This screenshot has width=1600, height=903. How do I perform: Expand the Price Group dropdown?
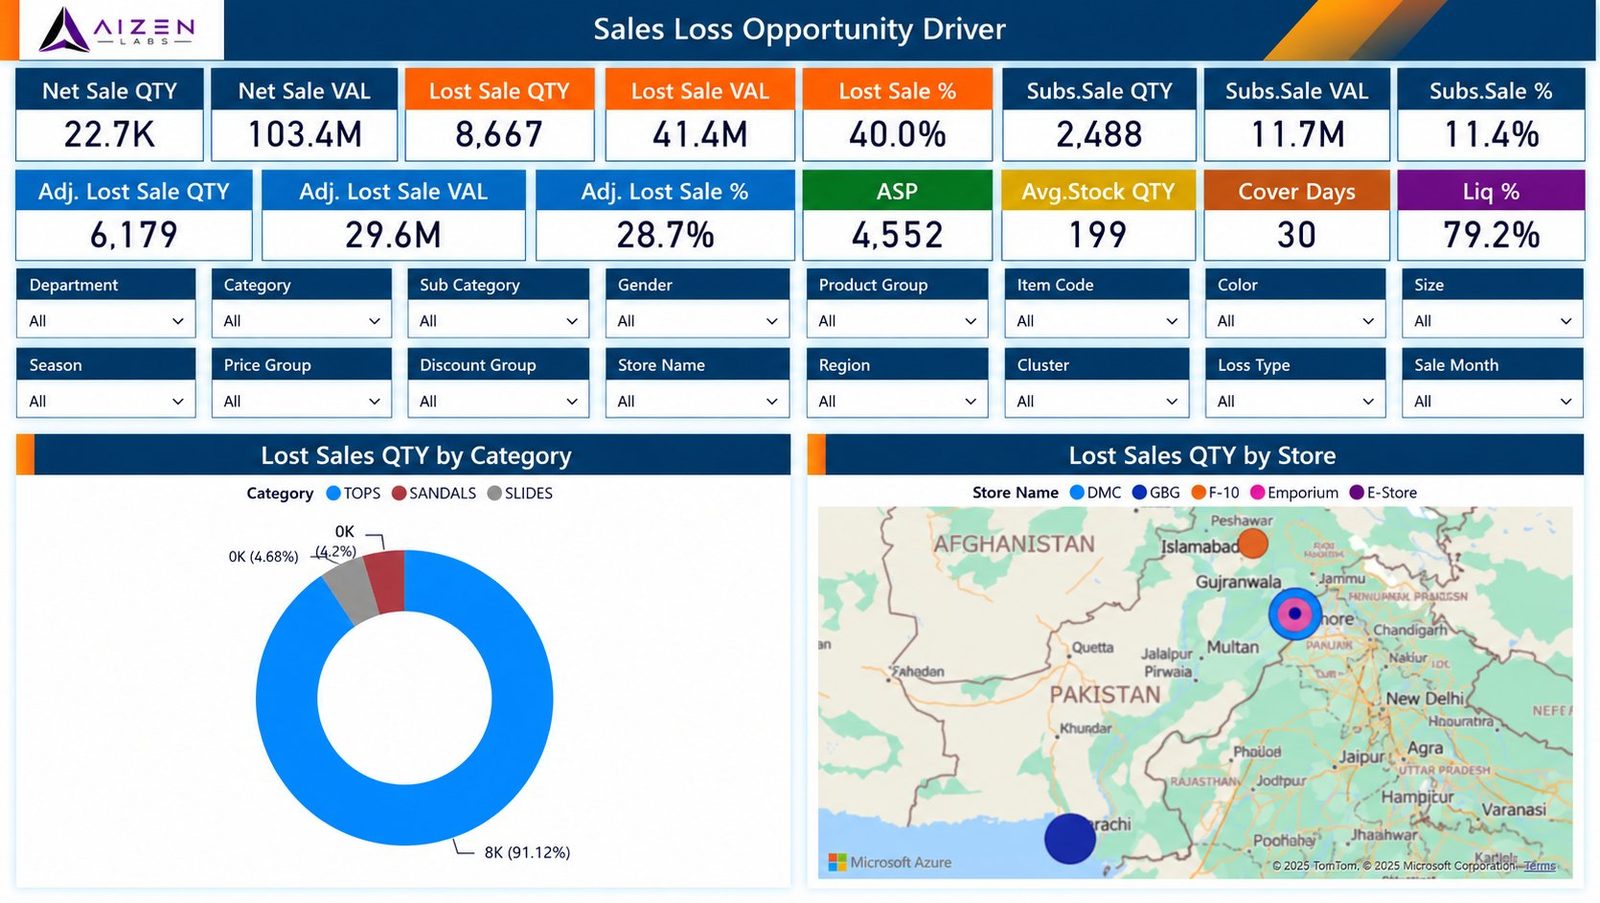pos(301,401)
